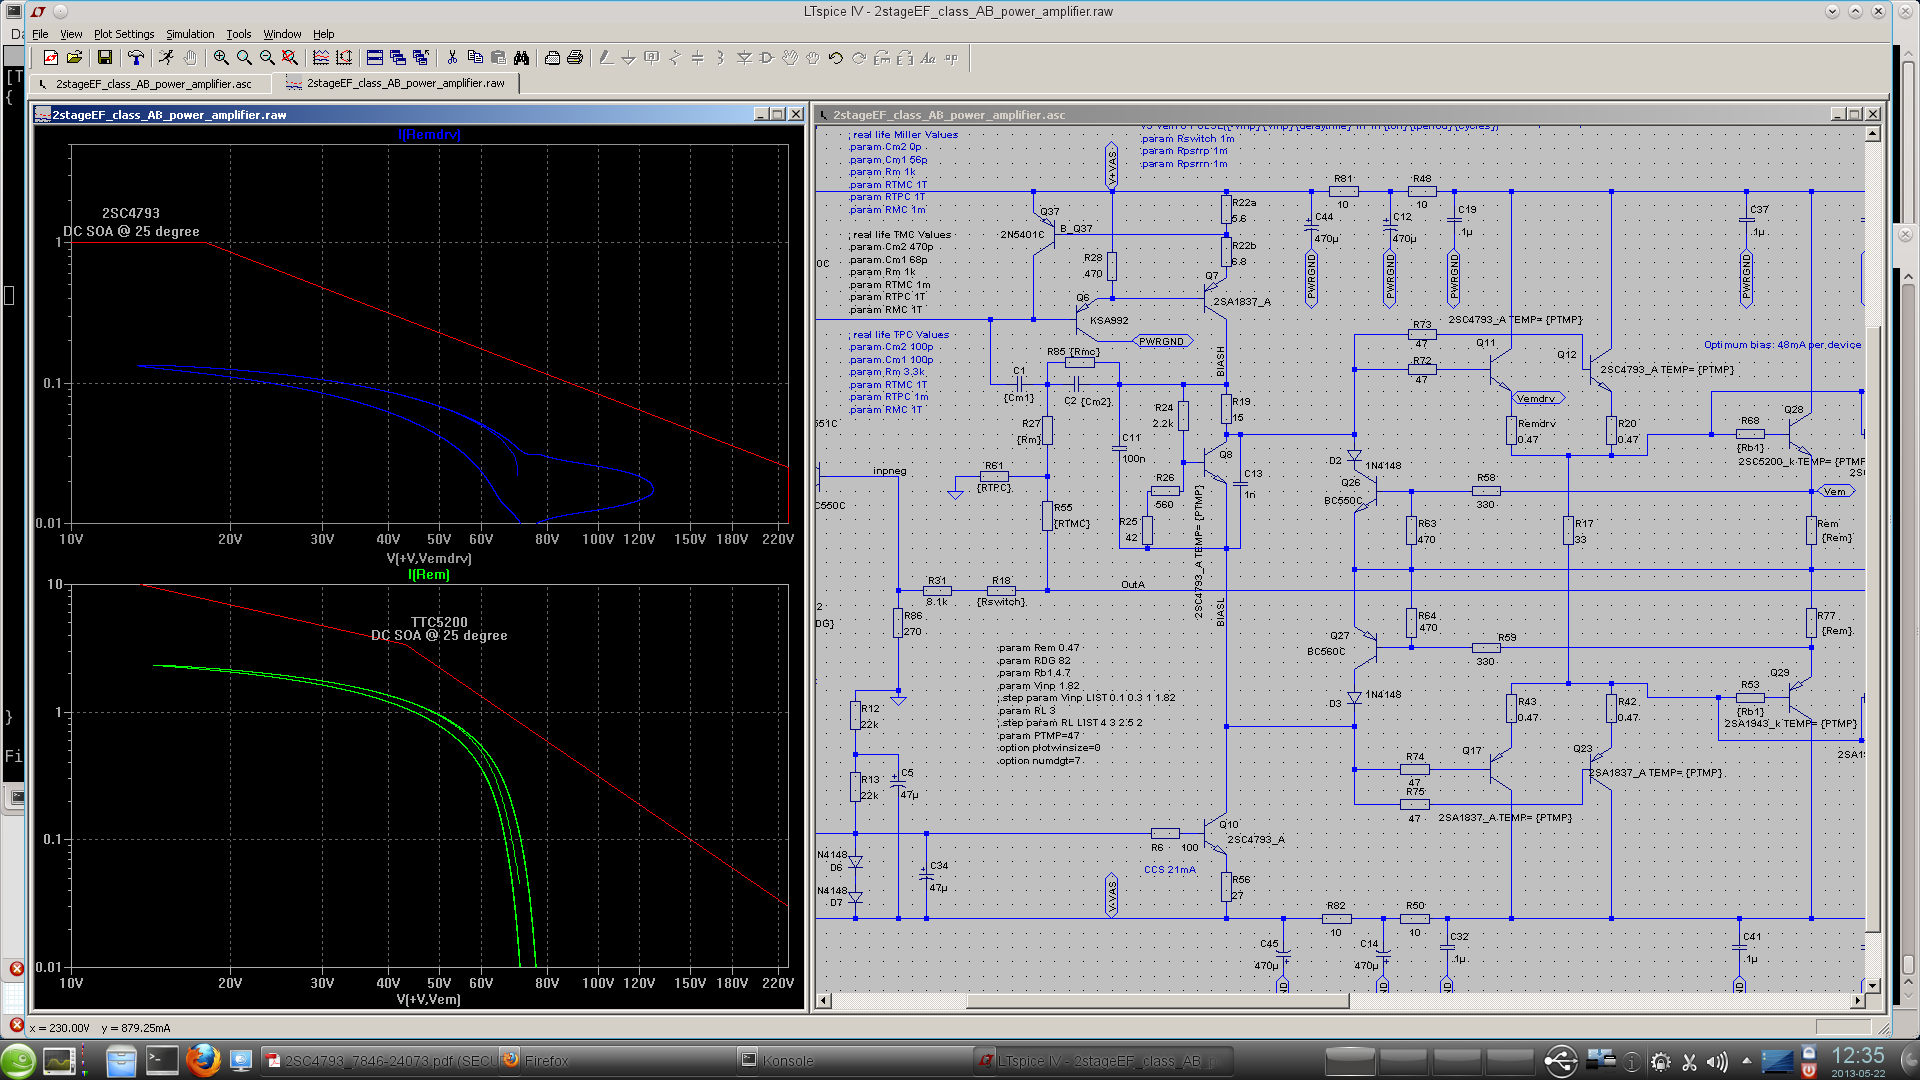Click the Place Text Aa icon
This screenshot has width=1920, height=1080.
(928, 58)
